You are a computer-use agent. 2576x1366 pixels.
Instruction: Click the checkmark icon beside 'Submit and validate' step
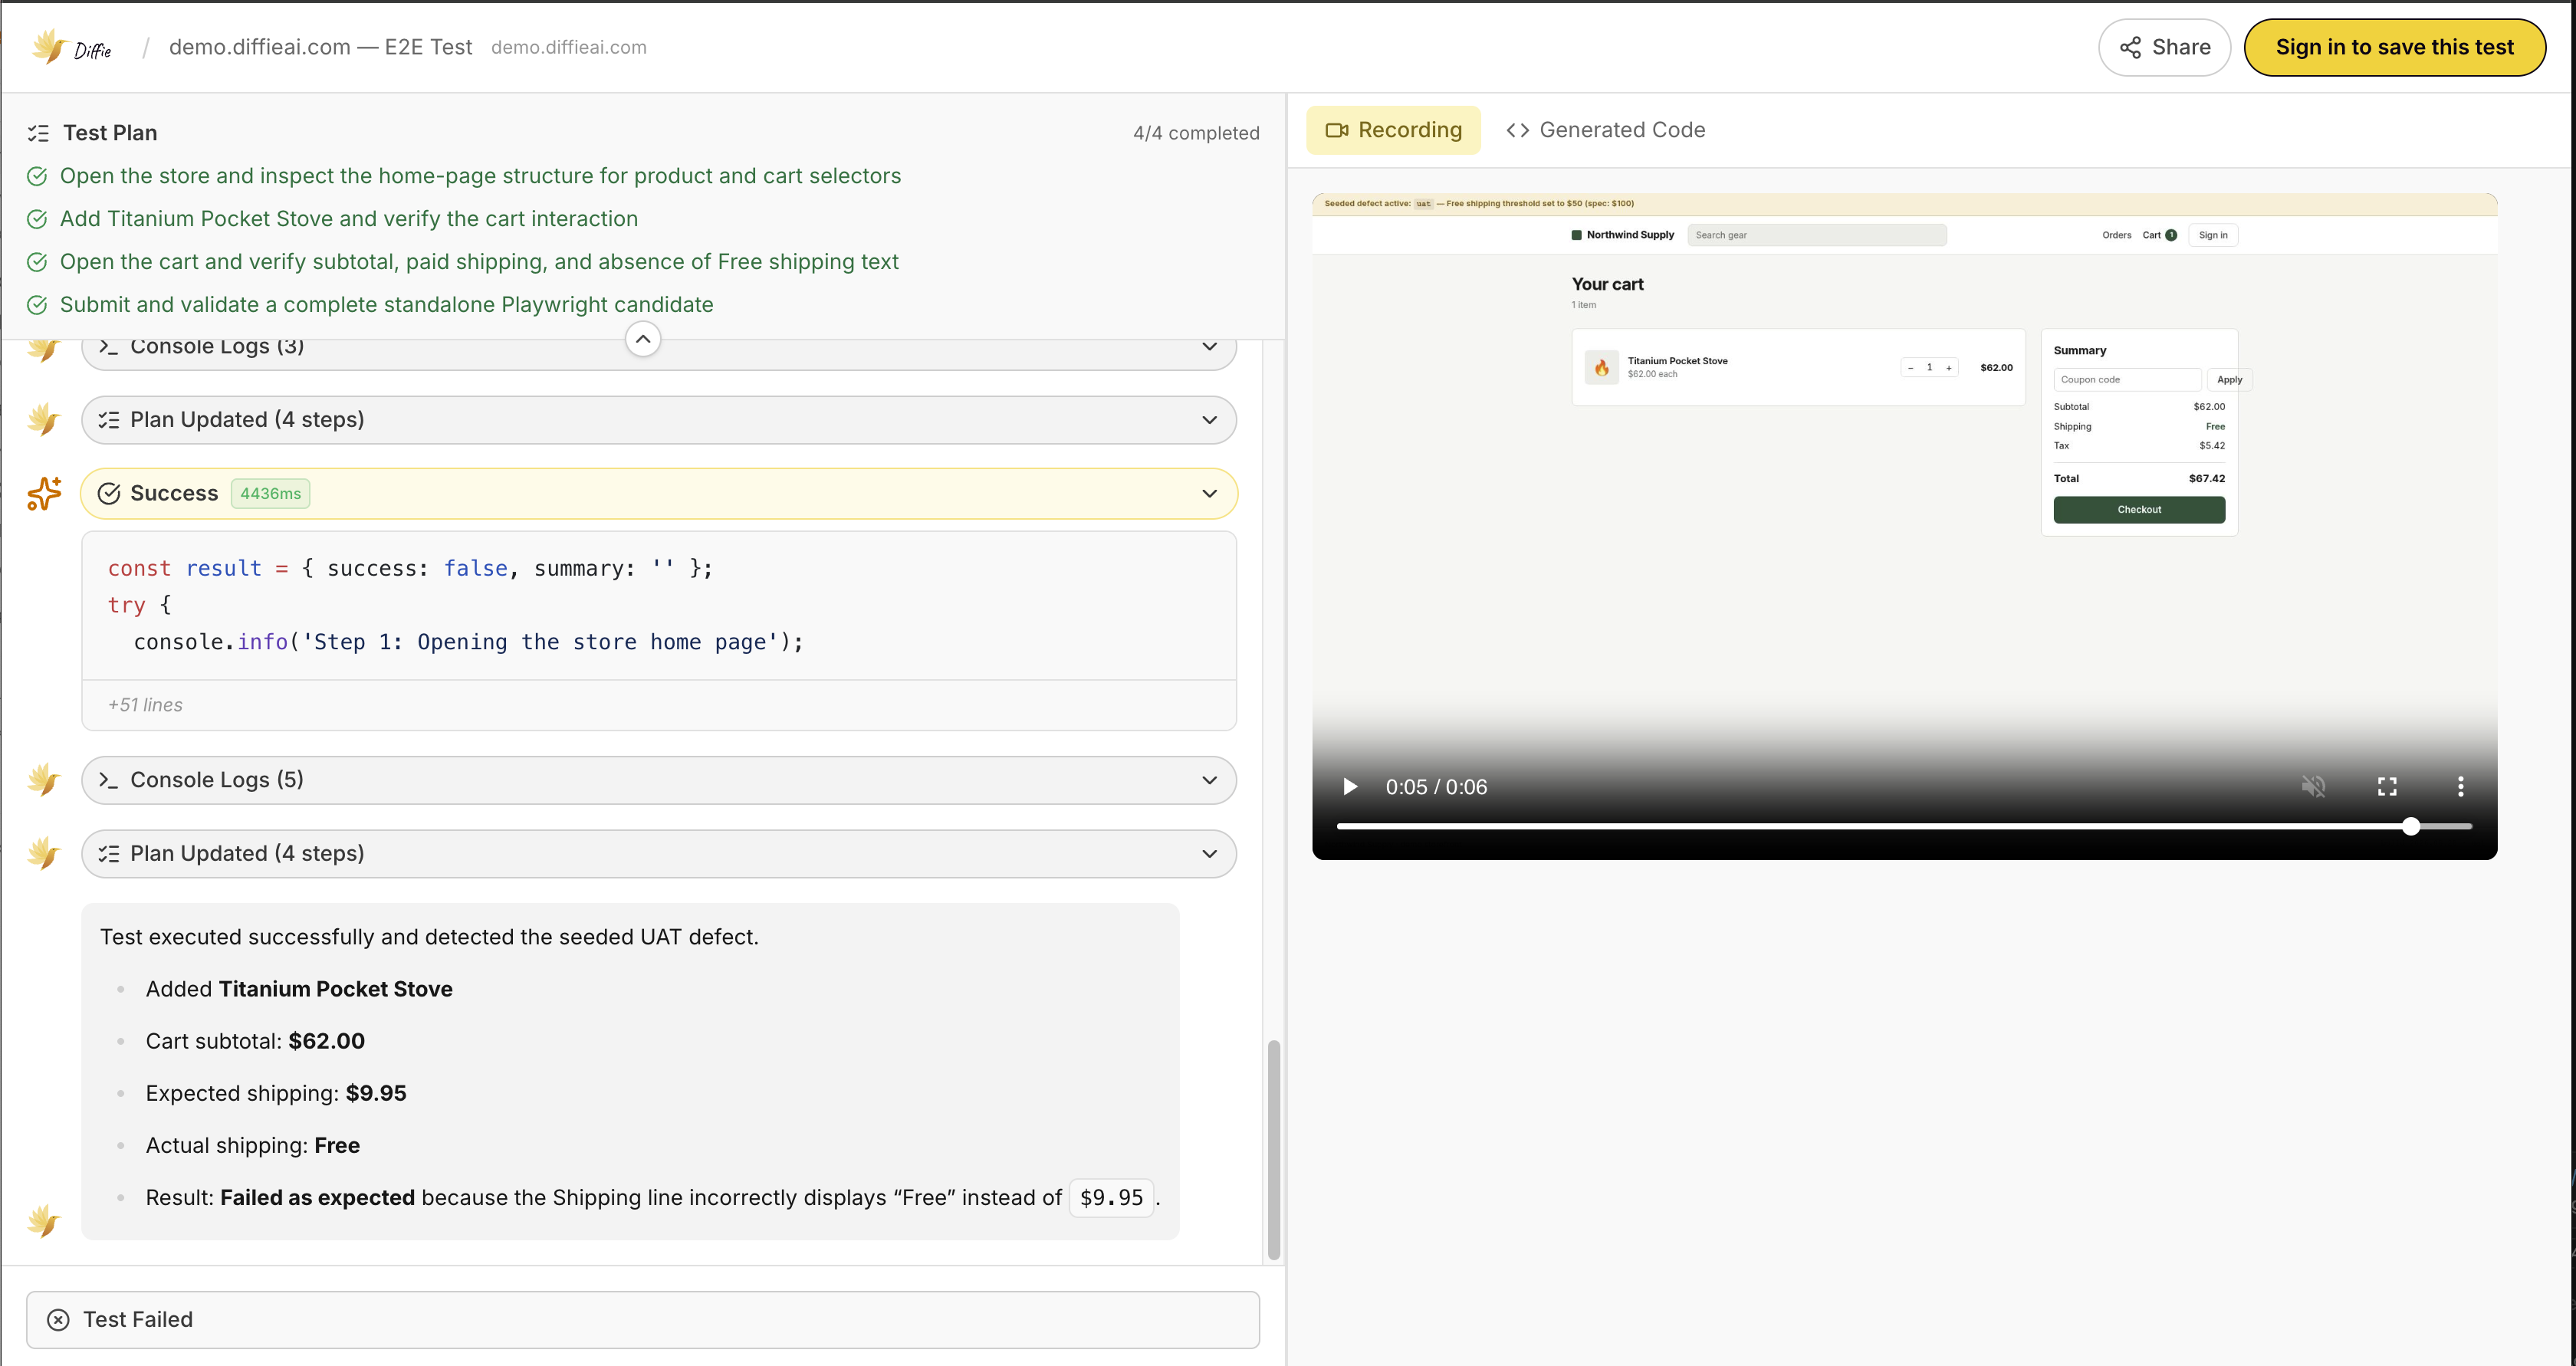(x=37, y=306)
